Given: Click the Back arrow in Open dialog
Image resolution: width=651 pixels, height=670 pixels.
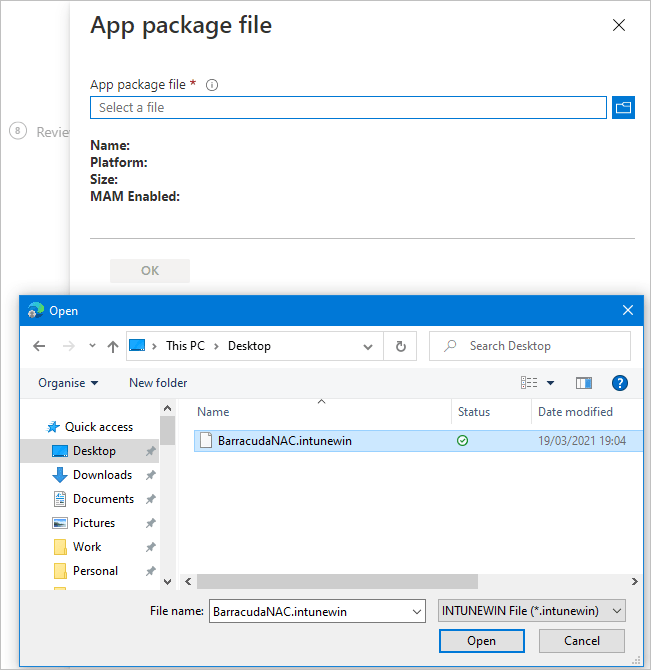Looking at the screenshot, I should coord(39,346).
